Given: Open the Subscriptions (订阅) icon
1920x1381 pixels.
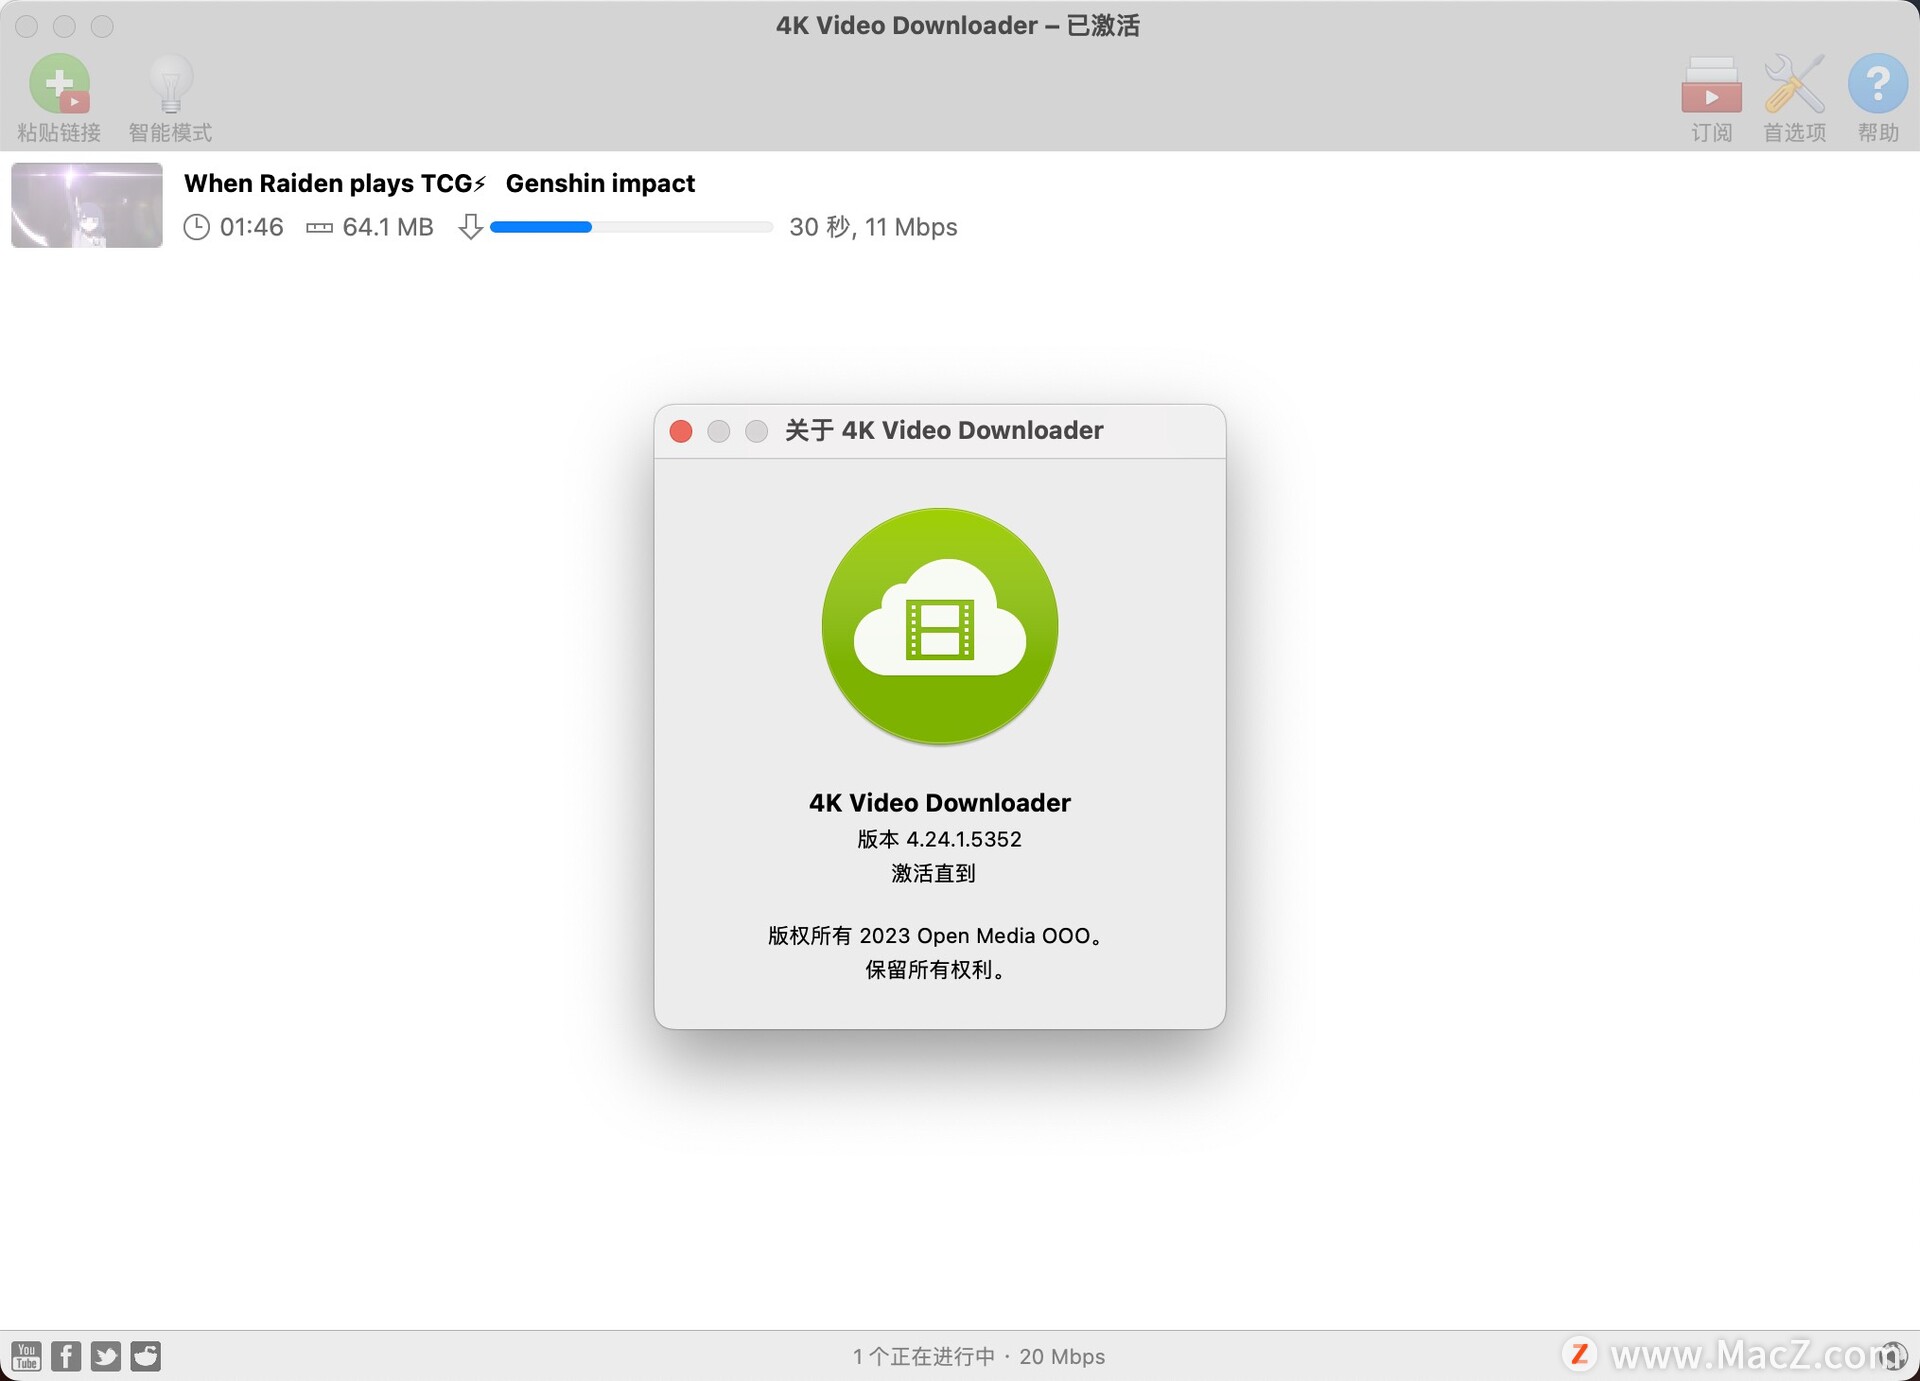Looking at the screenshot, I should coord(1710,85).
